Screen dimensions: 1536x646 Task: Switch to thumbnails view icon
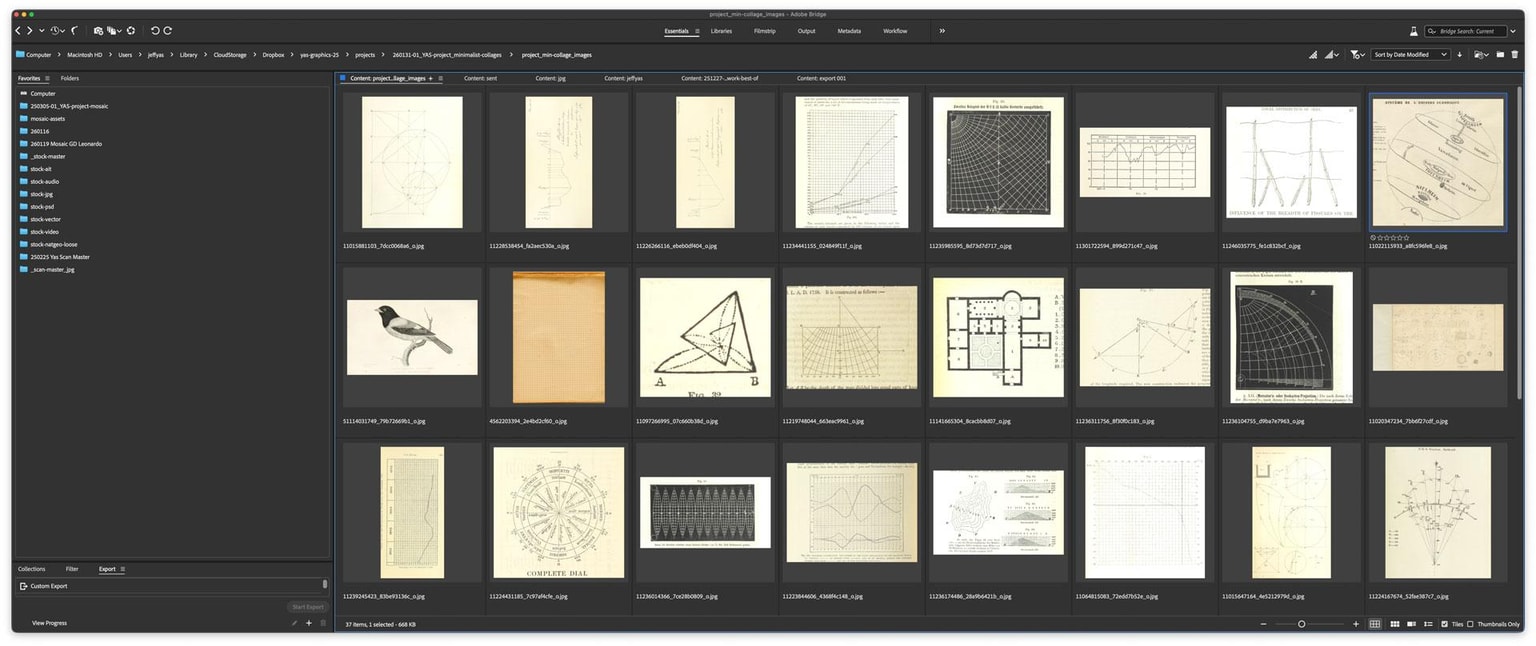point(1395,624)
